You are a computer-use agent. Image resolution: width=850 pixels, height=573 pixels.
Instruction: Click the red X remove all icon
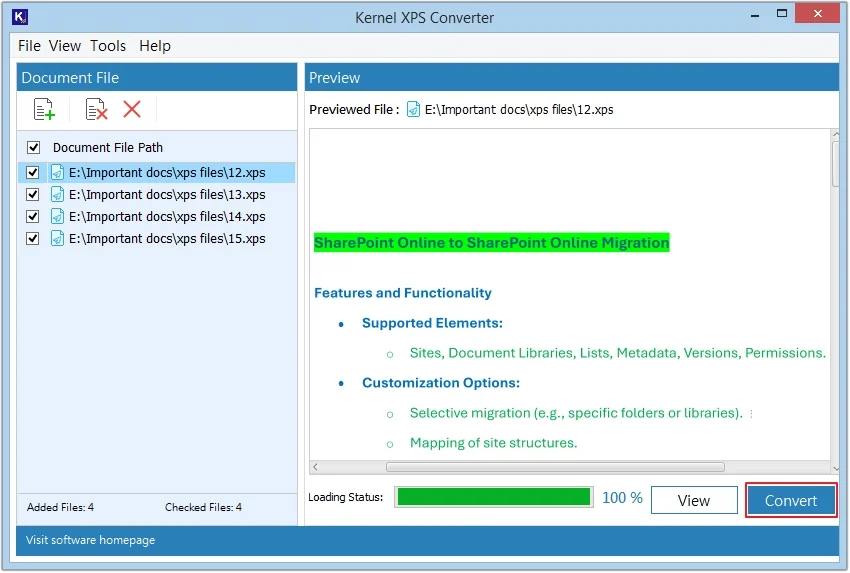click(132, 109)
